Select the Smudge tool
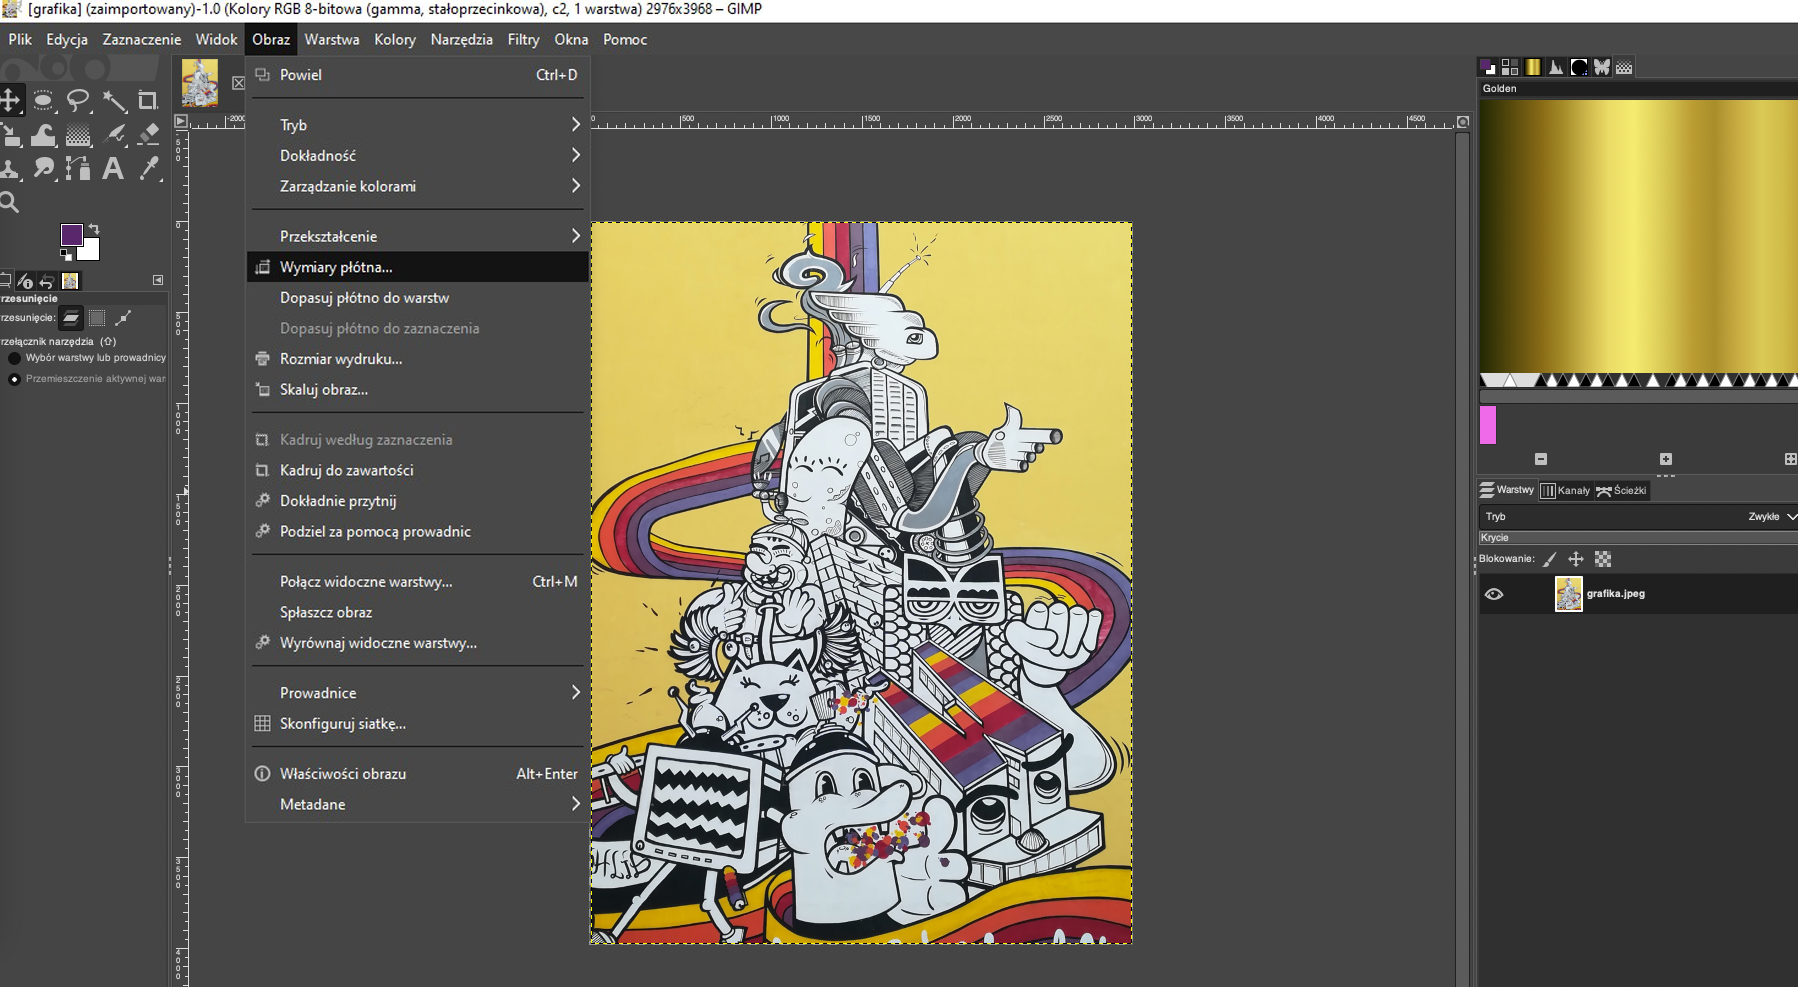 43,168
